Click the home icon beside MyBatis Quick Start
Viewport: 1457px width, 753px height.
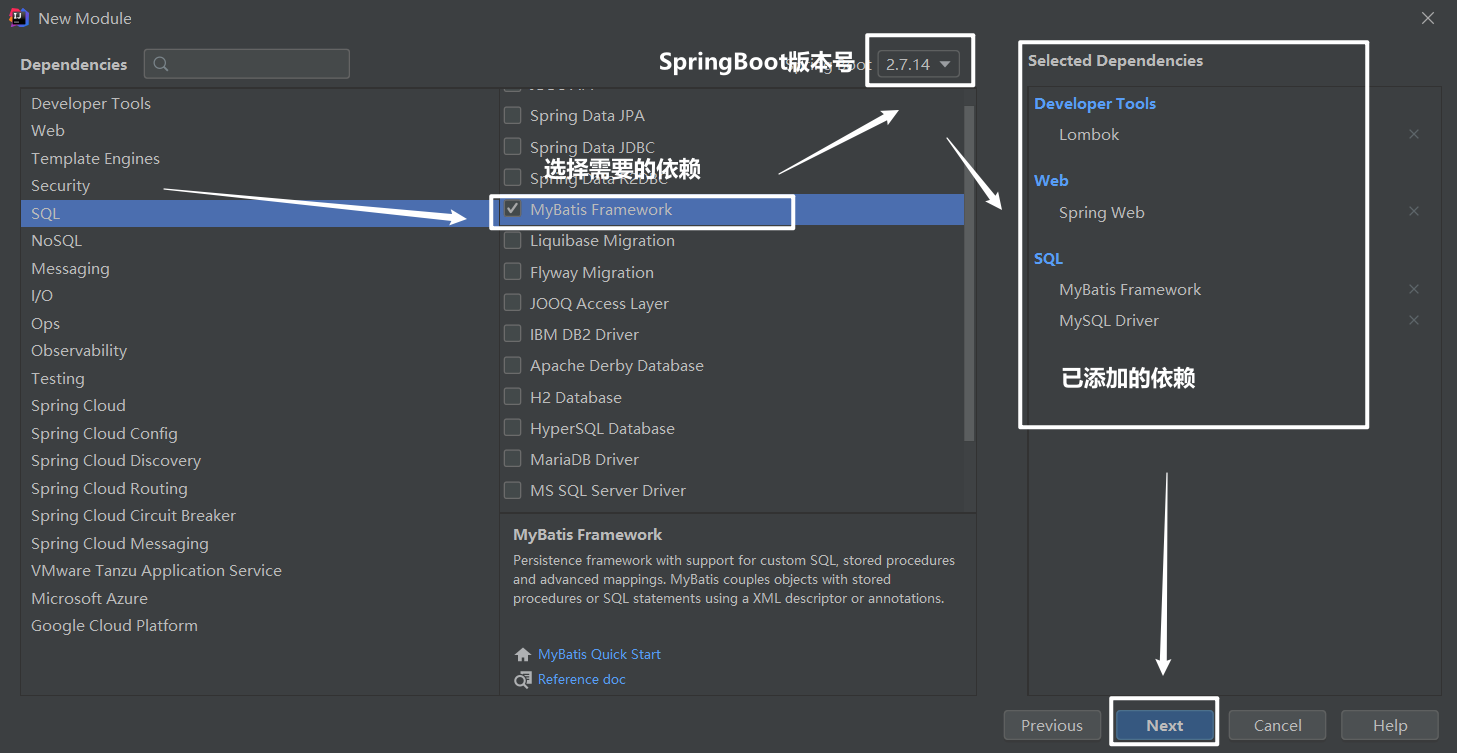[523, 654]
